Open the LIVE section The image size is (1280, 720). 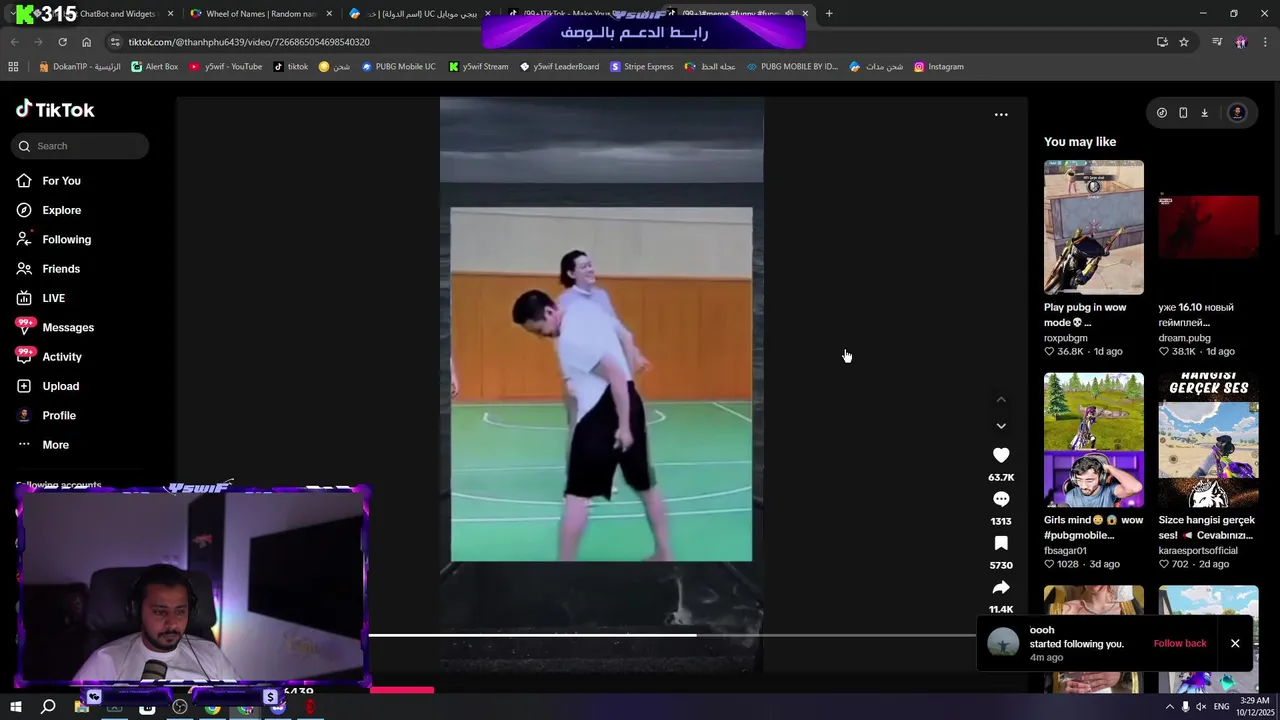point(53,298)
